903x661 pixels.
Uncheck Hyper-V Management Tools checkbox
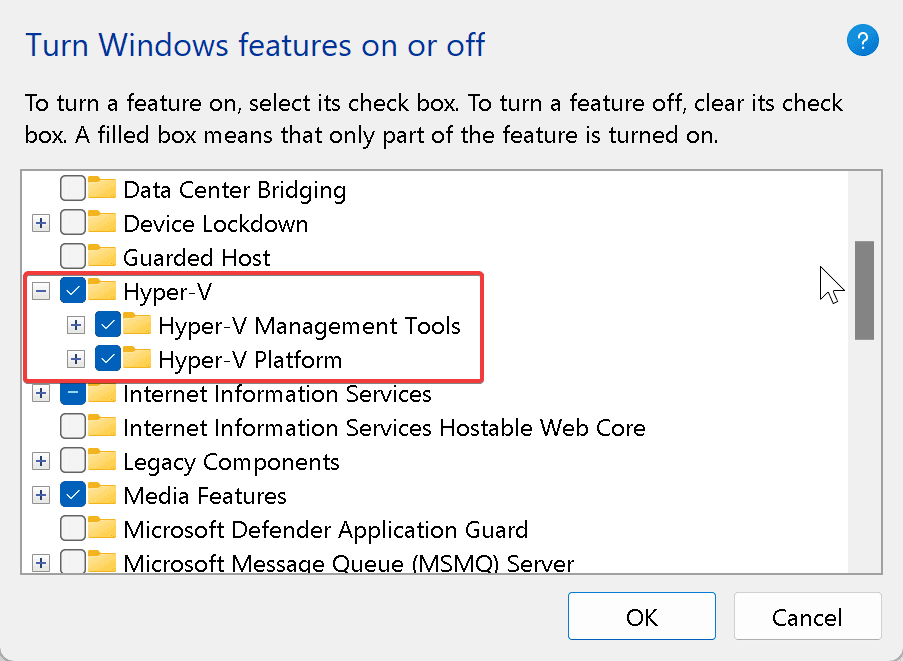(108, 324)
